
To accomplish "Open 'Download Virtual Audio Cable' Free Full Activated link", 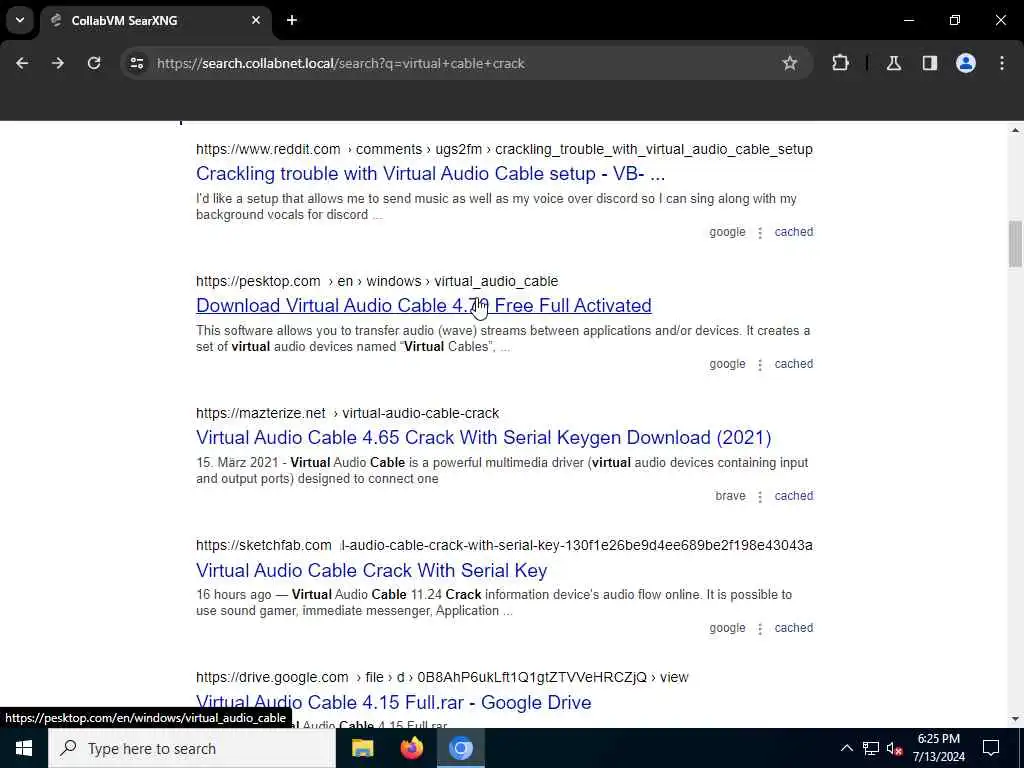I will point(424,306).
